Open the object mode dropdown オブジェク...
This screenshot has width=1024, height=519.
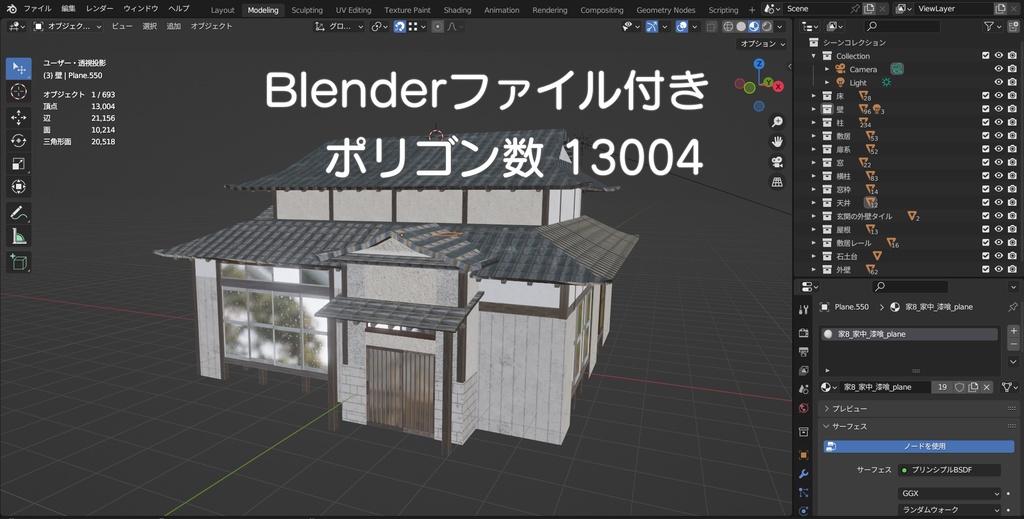pyautogui.click(x=68, y=27)
